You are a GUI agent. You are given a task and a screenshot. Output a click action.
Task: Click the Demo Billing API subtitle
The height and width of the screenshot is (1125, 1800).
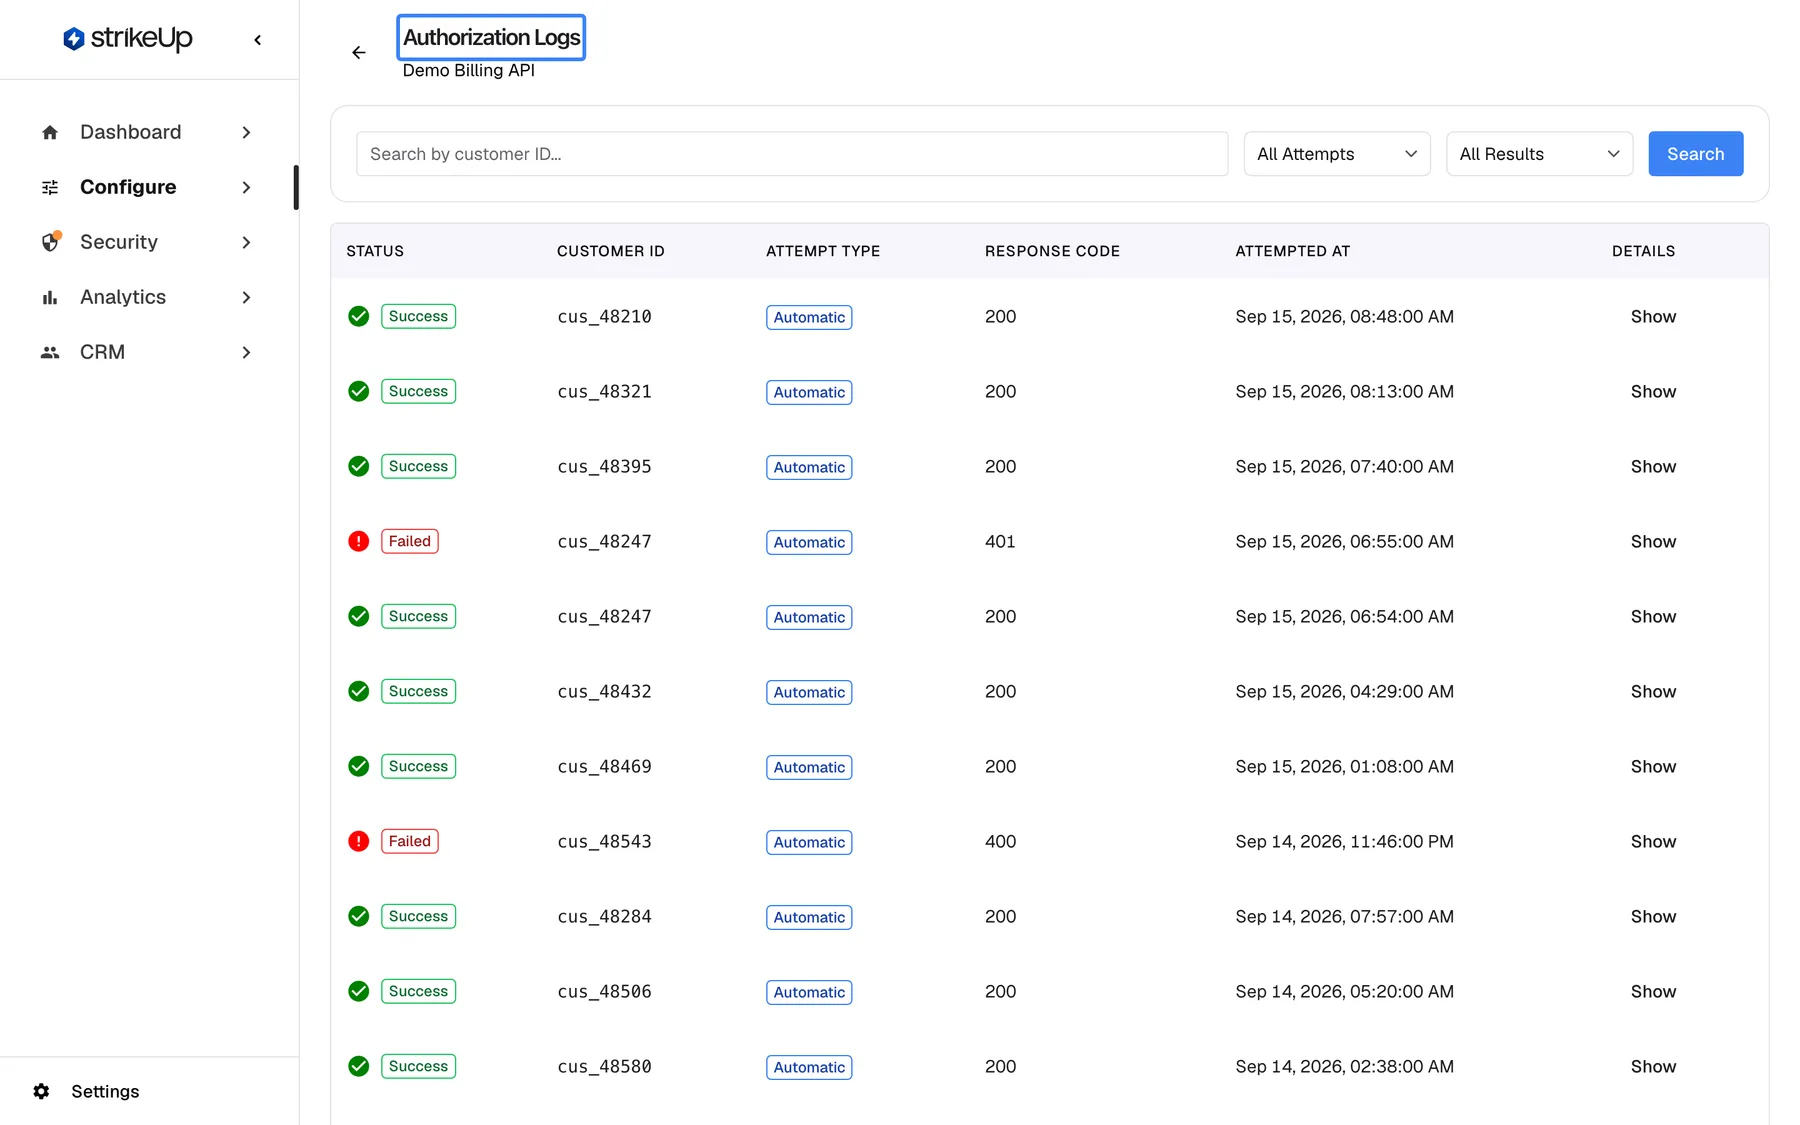point(468,70)
